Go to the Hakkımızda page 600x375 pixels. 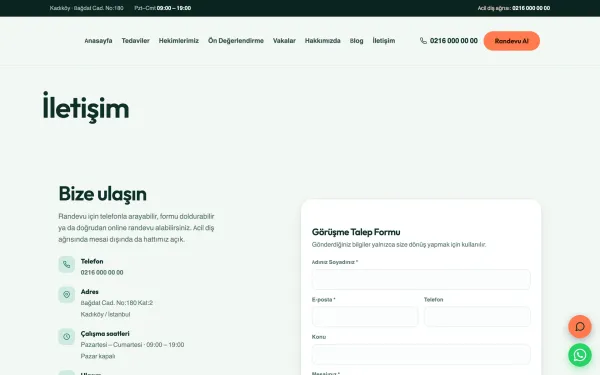point(323,41)
